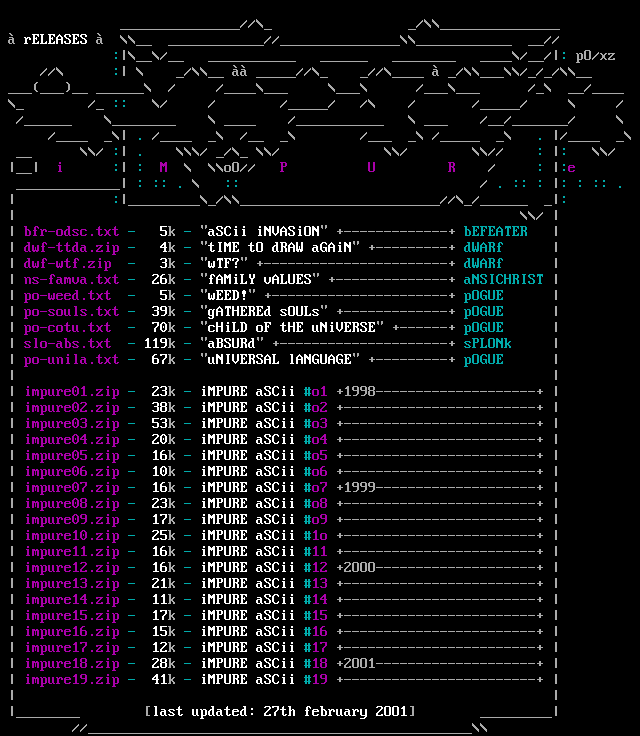Download impure12.zip pack
640x736 pixels.
pyautogui.click(x=71, y=567)
